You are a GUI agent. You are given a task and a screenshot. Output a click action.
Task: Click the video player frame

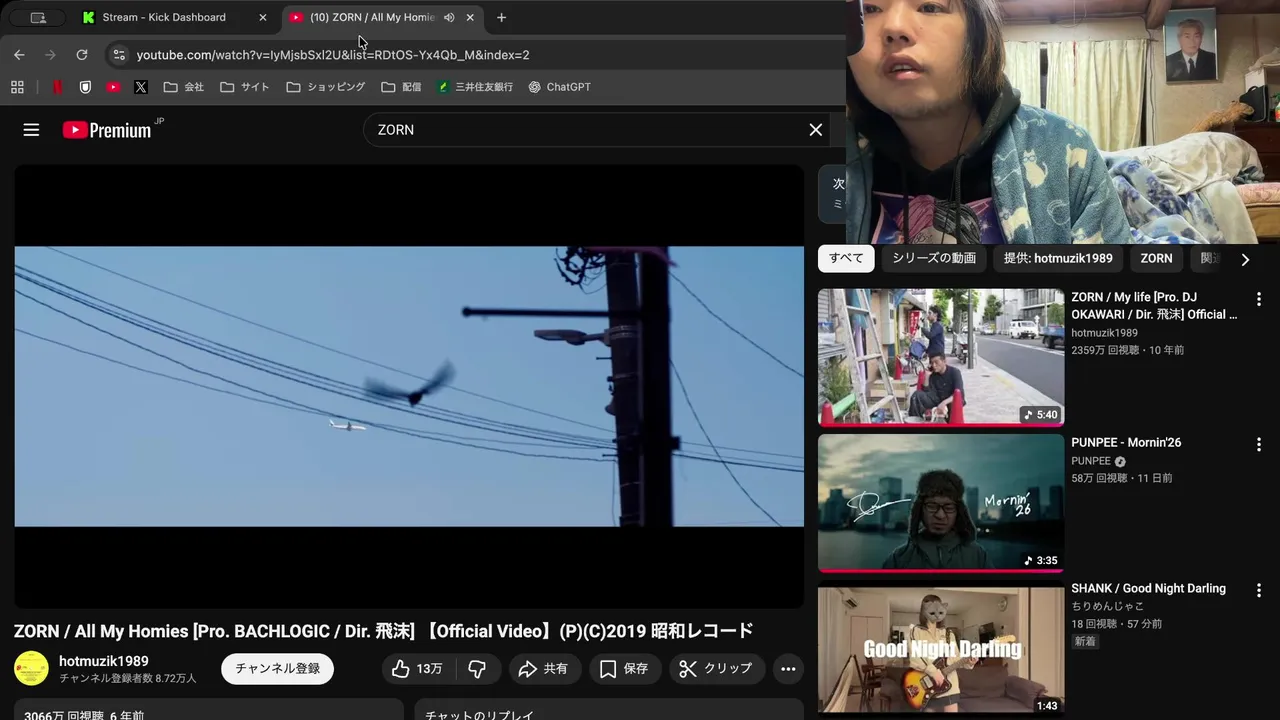(x=409, y=386)
